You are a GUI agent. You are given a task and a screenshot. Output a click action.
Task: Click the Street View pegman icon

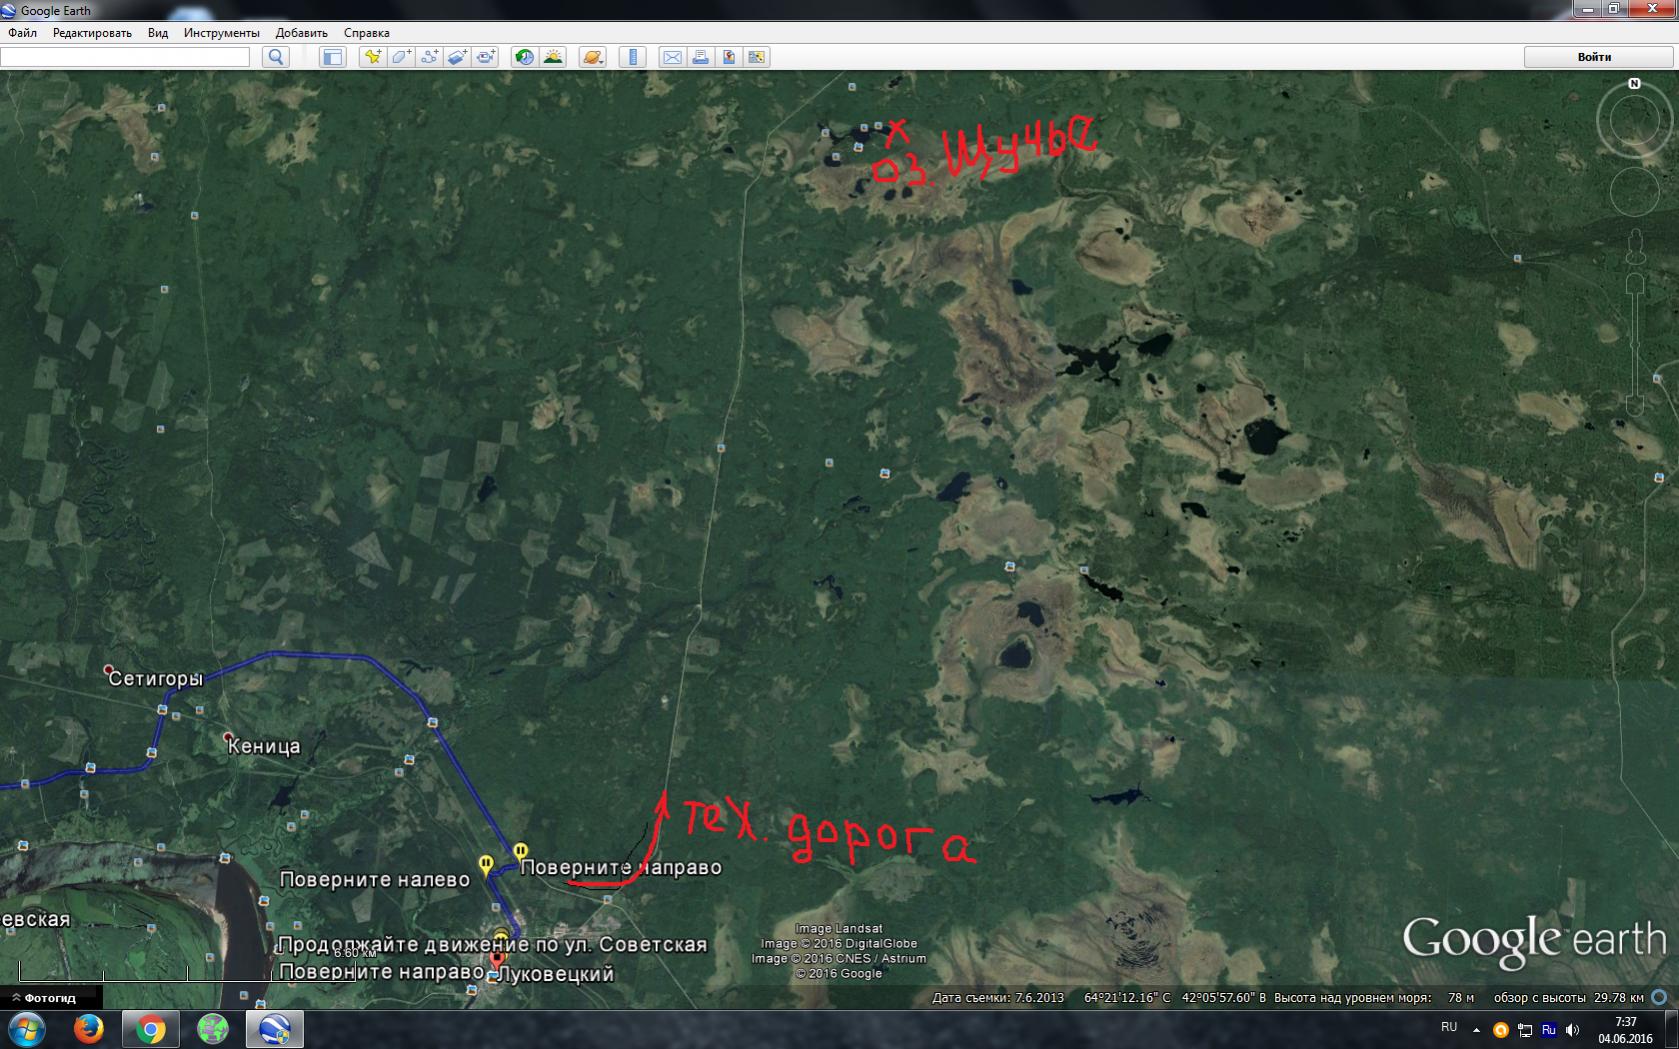[x=1635, y=246]
